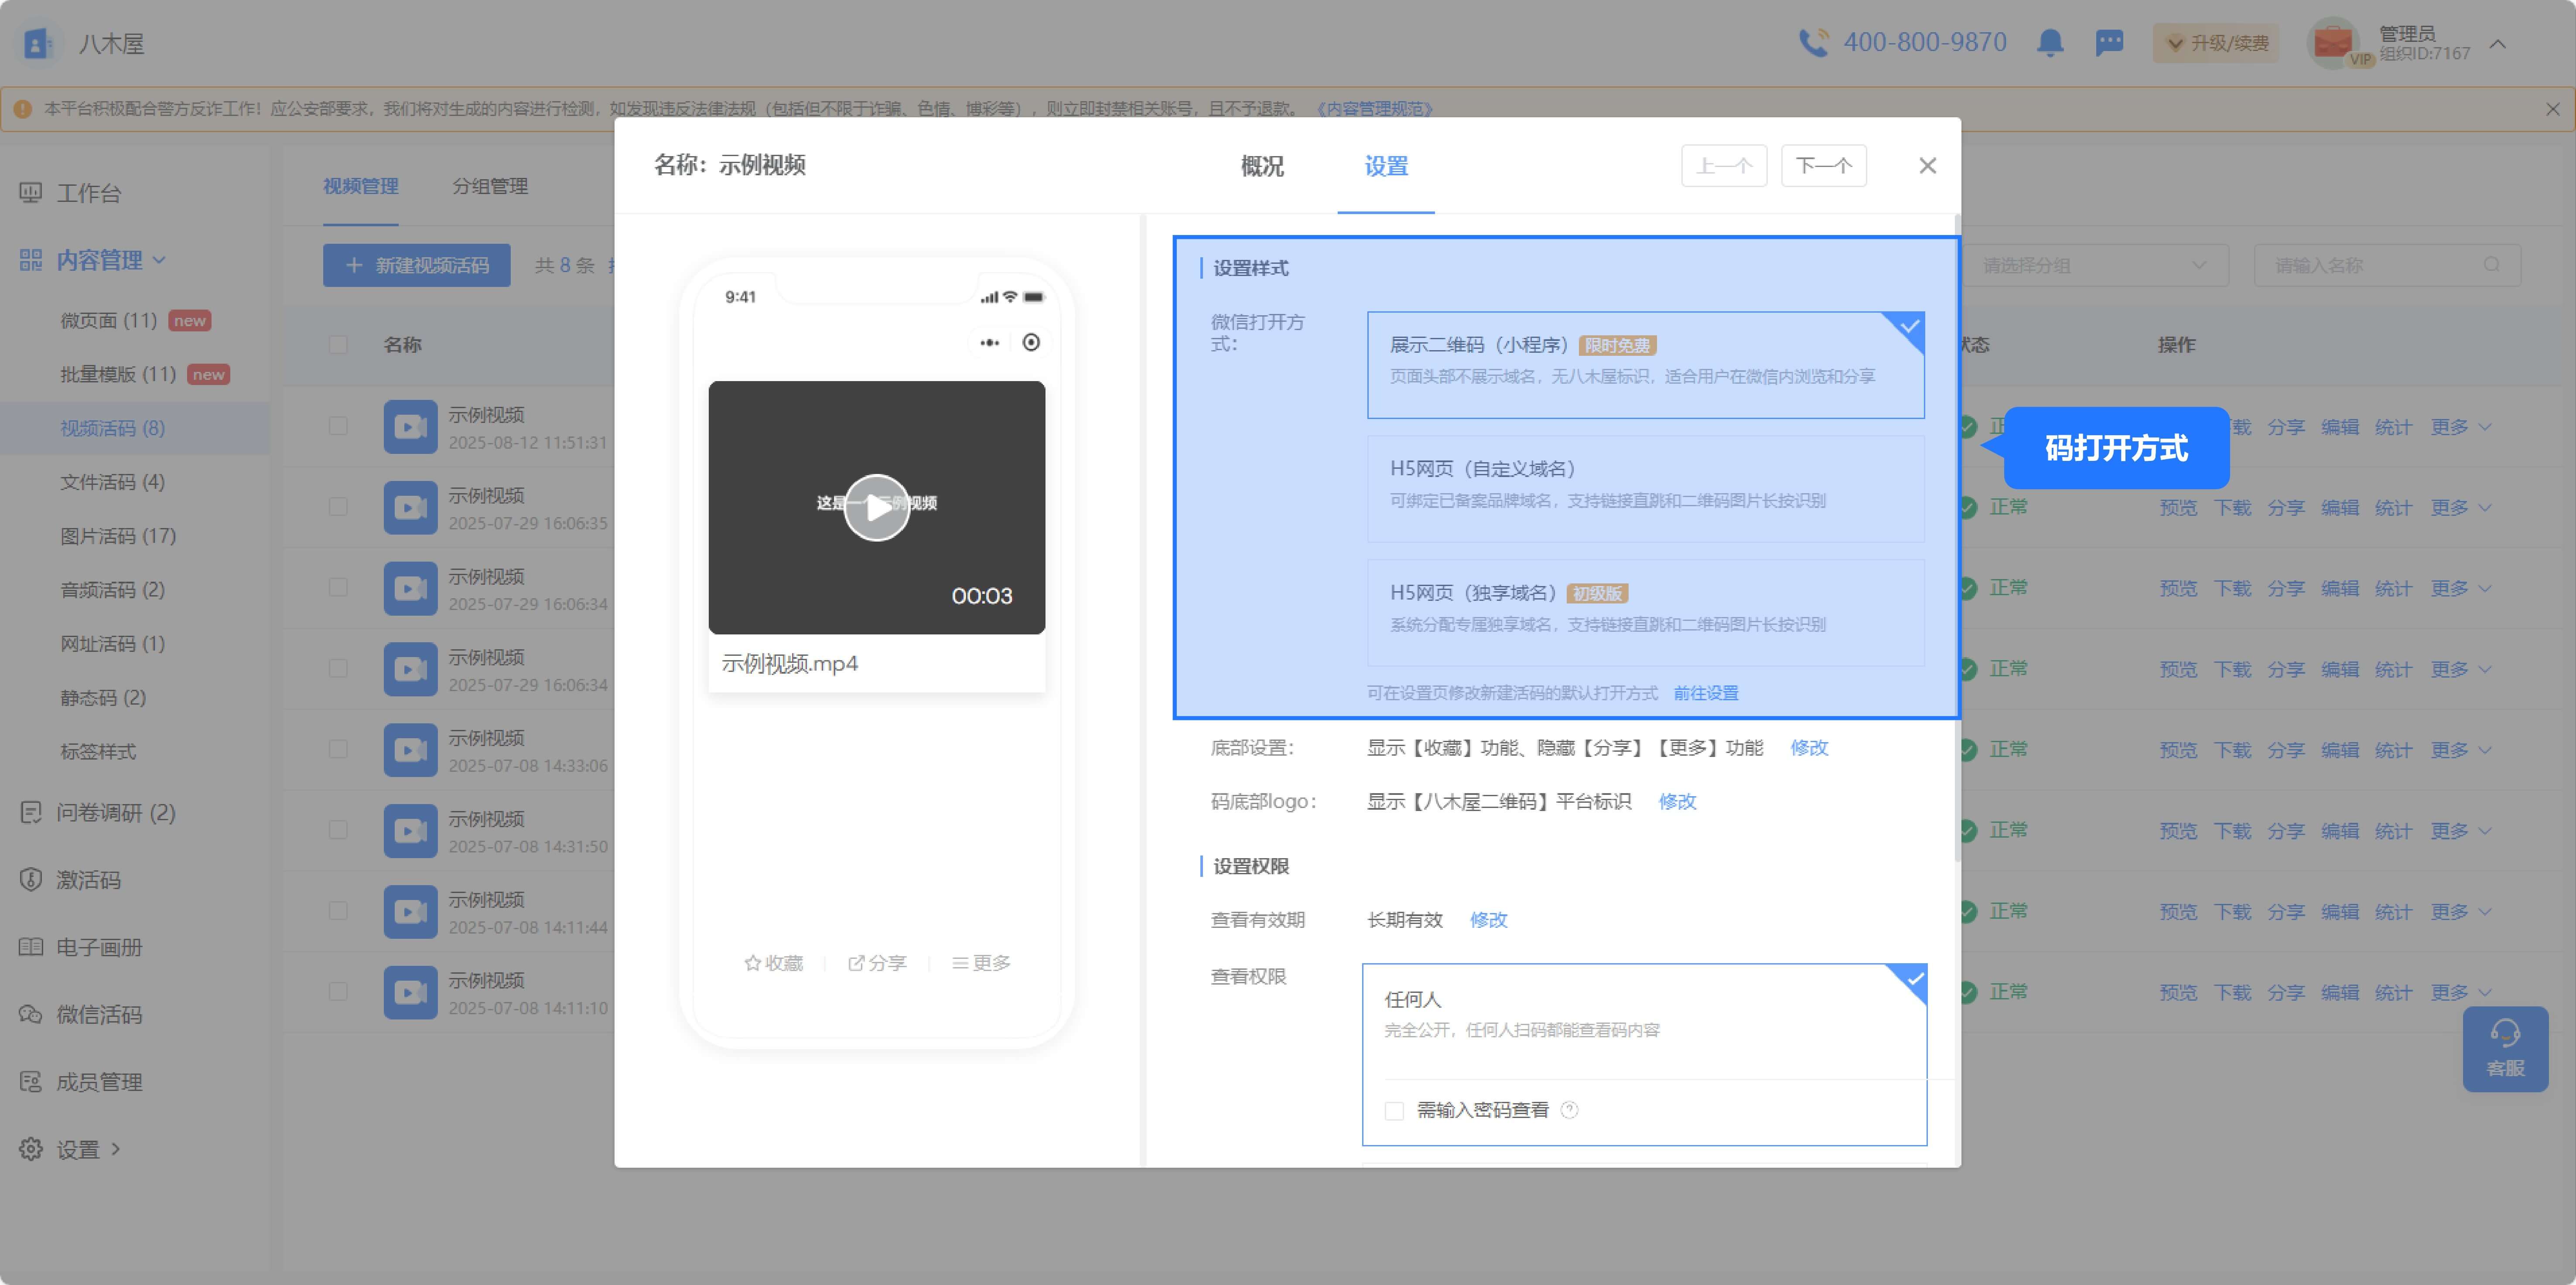Click the notification bell icon
Viewport: 2576px width, 1285px height.
2050,43
